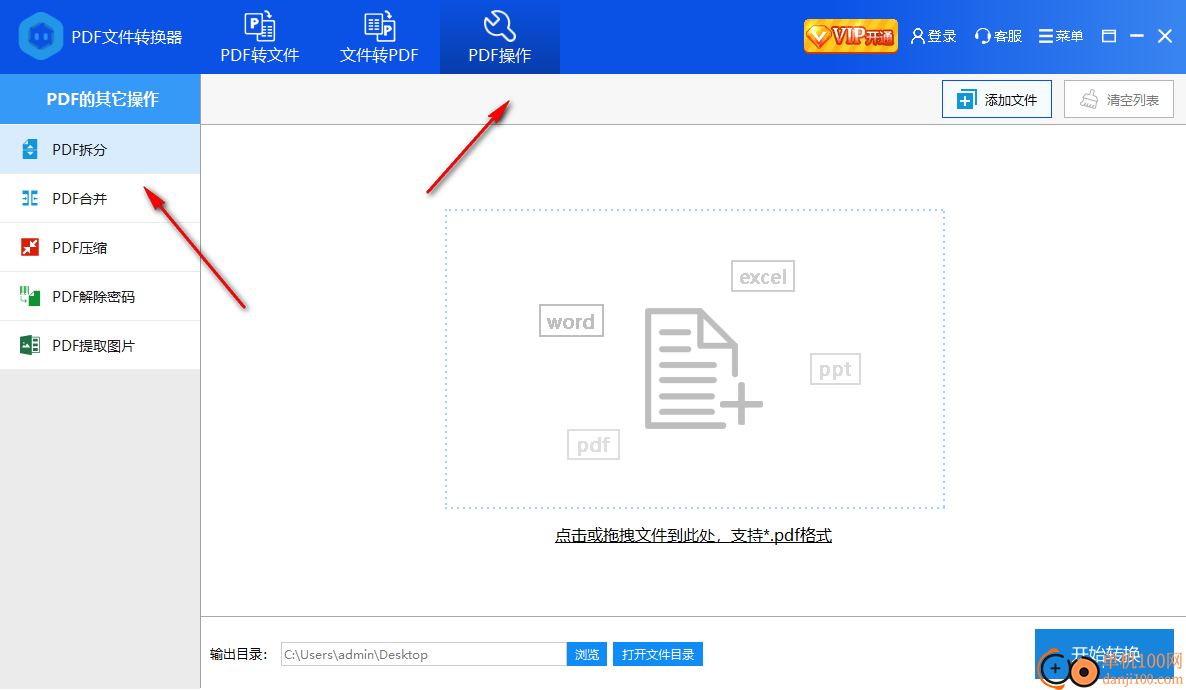Click the add-document icon in drop zone
This screenshot has width=1186, height=690.
(703, 368)
